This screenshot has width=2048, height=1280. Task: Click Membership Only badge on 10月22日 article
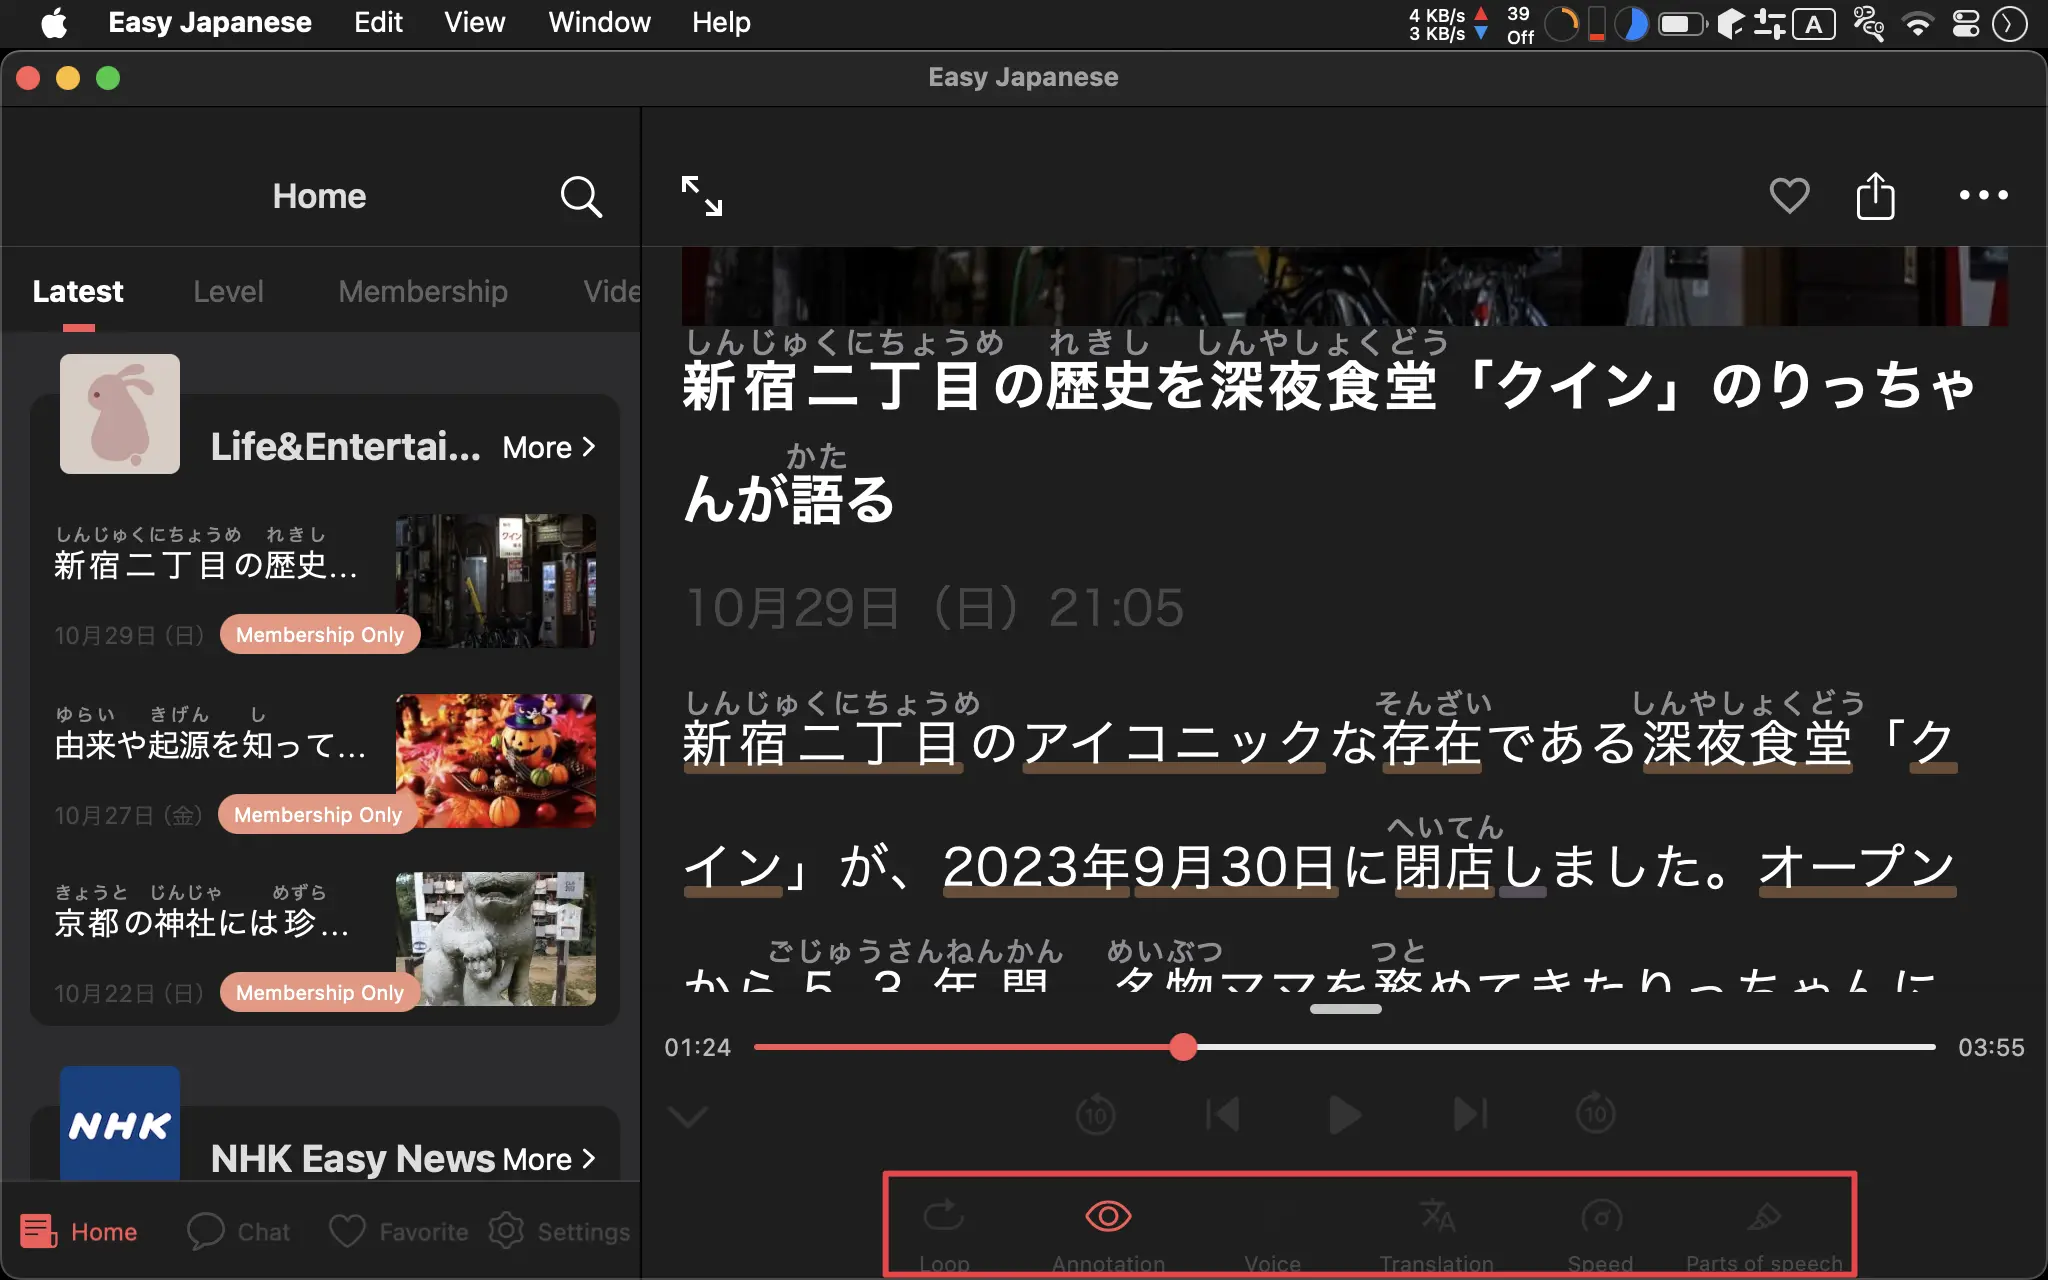(x=320, y=993)
